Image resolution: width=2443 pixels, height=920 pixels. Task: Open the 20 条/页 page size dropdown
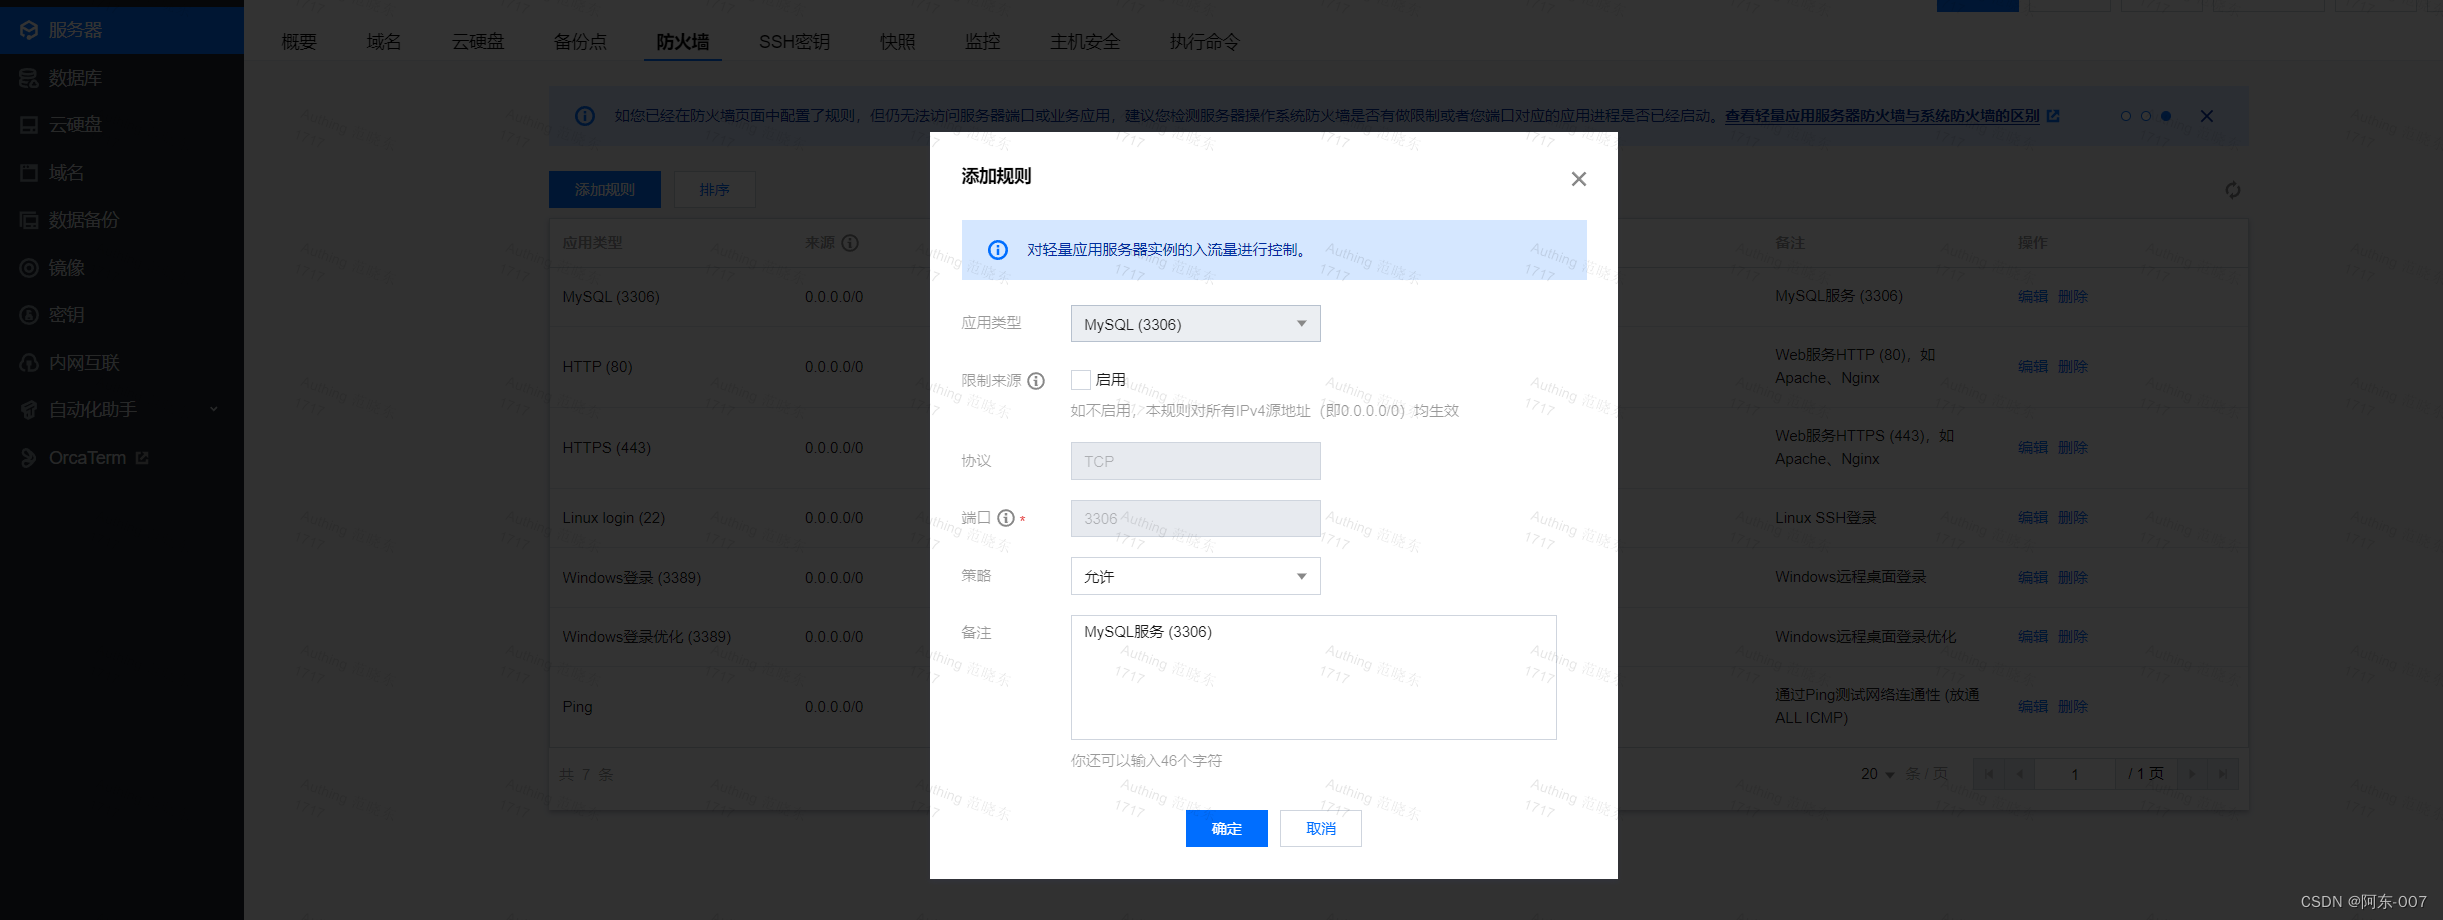point(1877,774)
